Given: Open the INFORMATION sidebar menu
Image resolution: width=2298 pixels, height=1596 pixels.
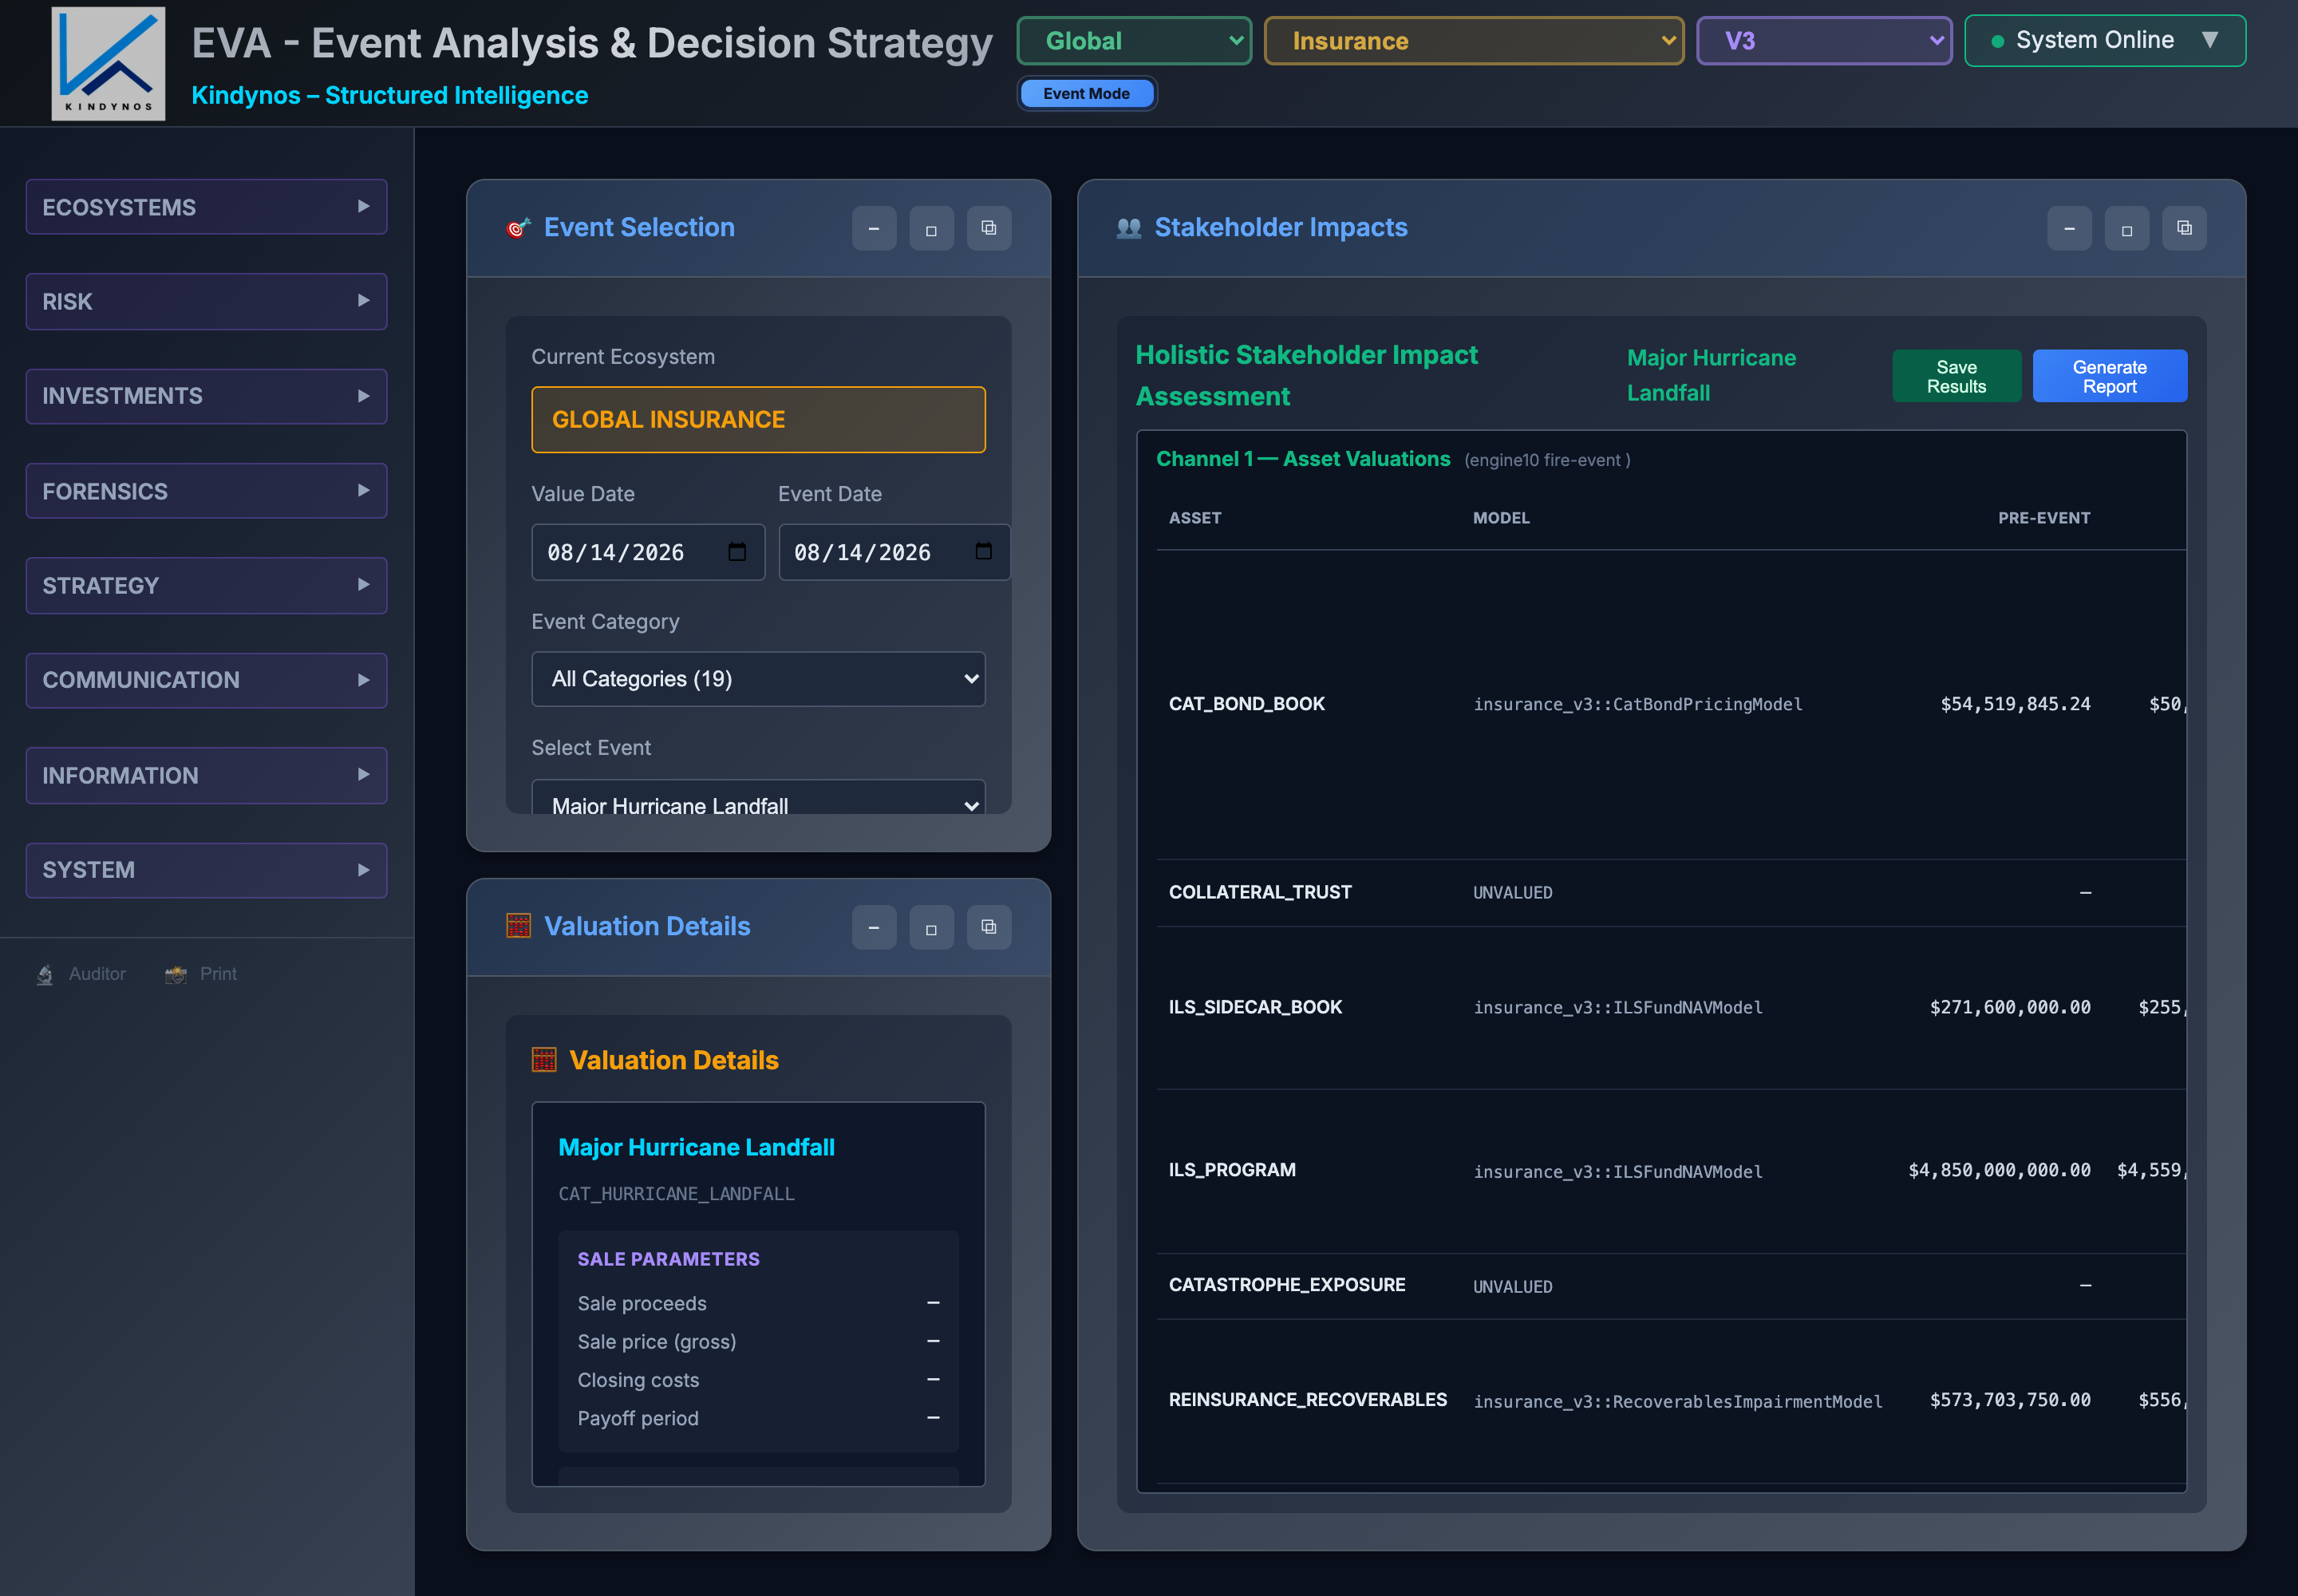Looking at the screenshot, I should click(206, 775).
